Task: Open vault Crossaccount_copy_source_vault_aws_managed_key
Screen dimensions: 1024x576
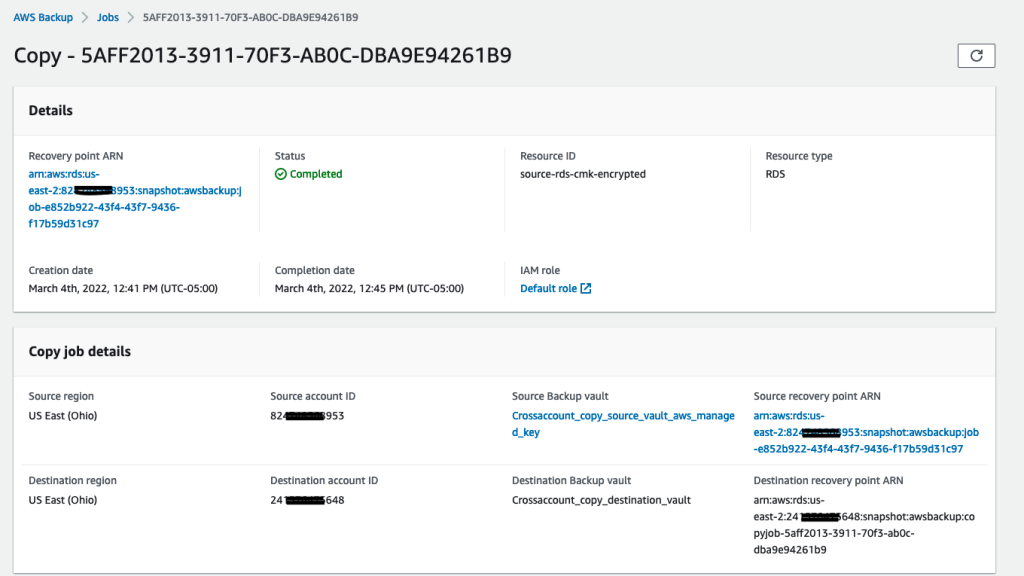Action: click(x=623, y=422)
